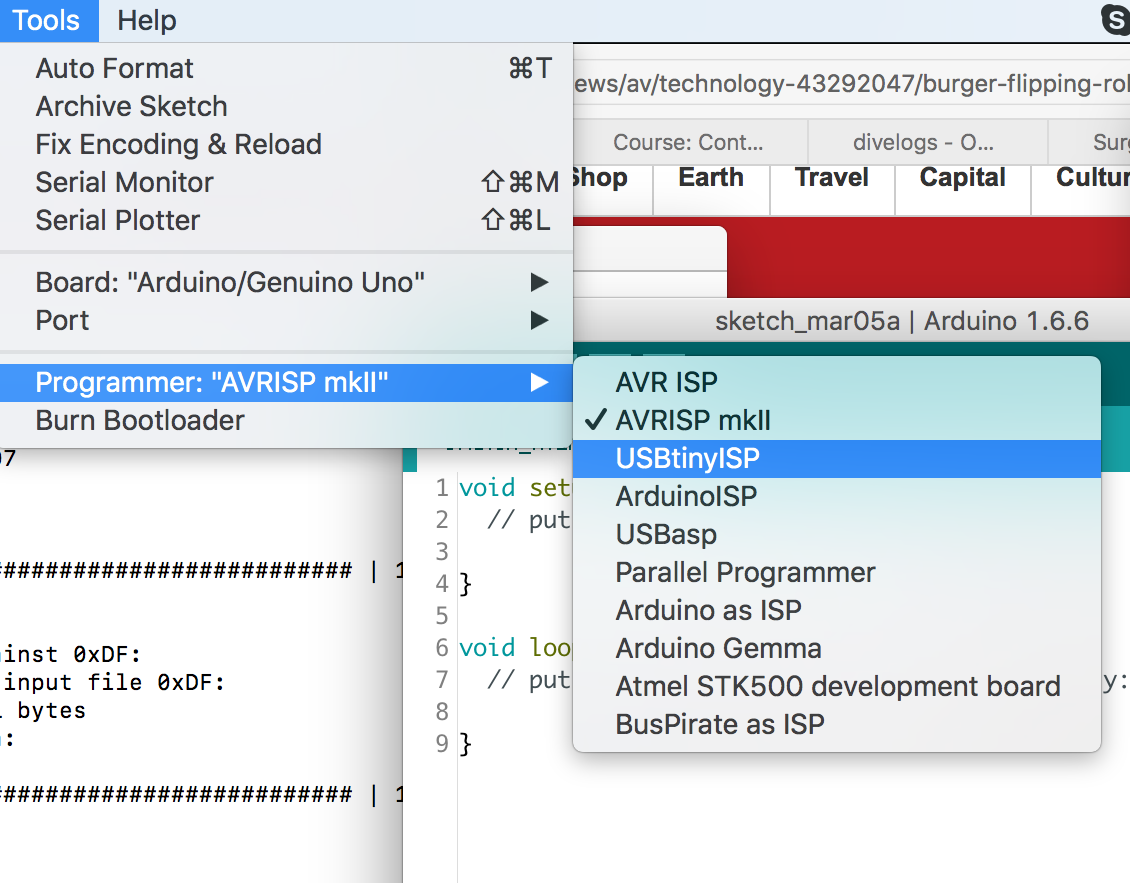Open the Help menu
The height and width of the screenshot is (883, 1130).
click(146, 20)
